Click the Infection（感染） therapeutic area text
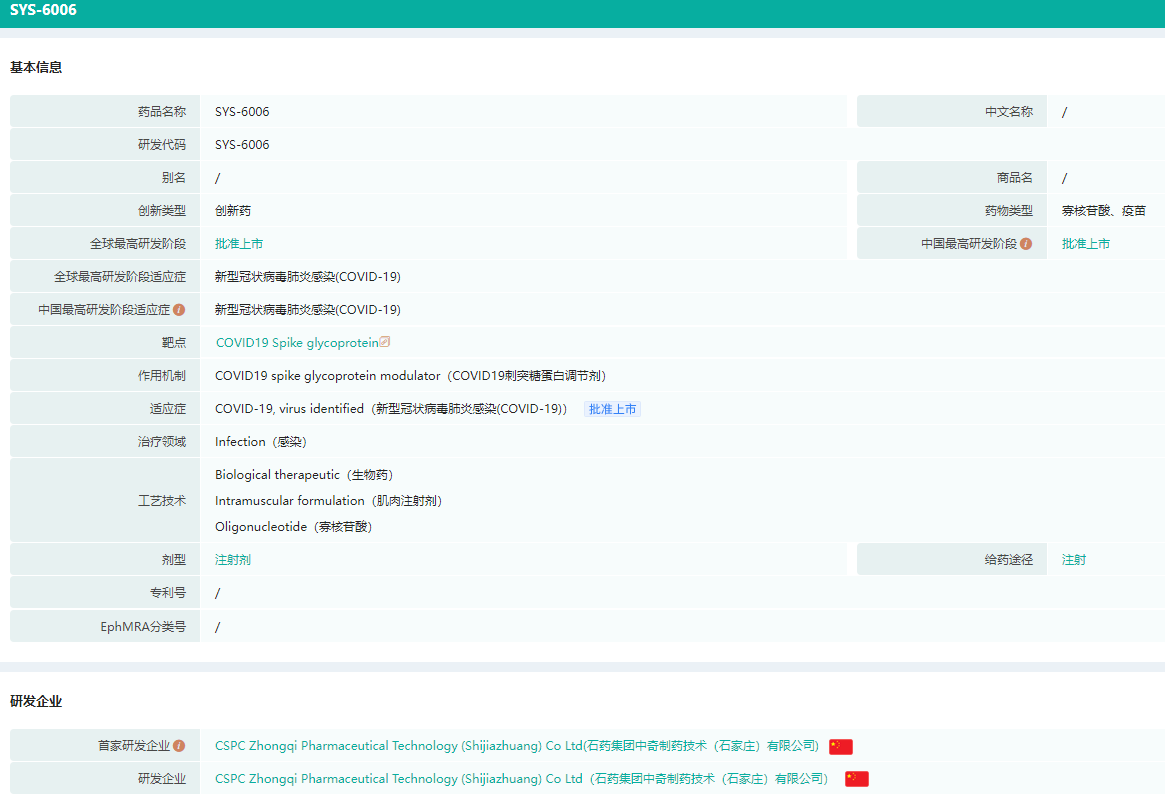This screenshot has height=798, width=1165. click(261, 442)
